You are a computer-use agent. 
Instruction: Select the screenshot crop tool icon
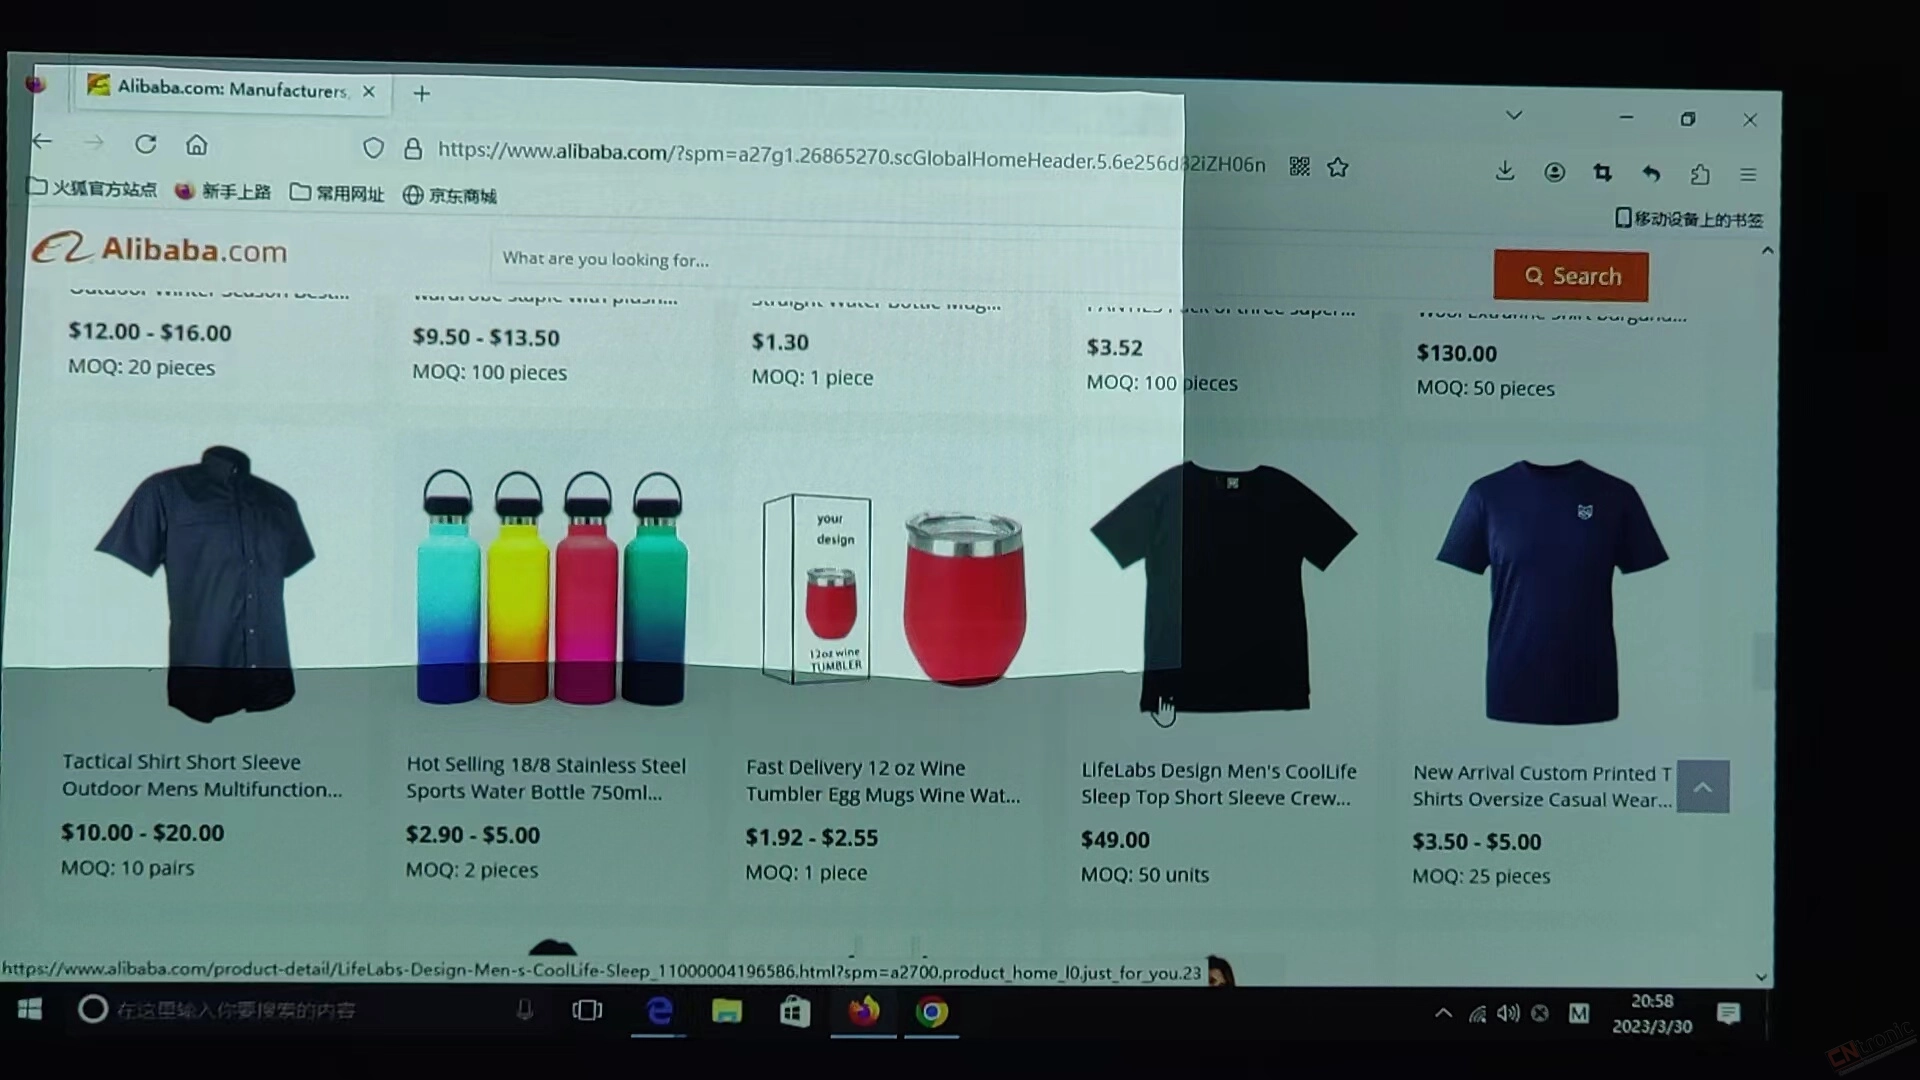point(1602,173)
